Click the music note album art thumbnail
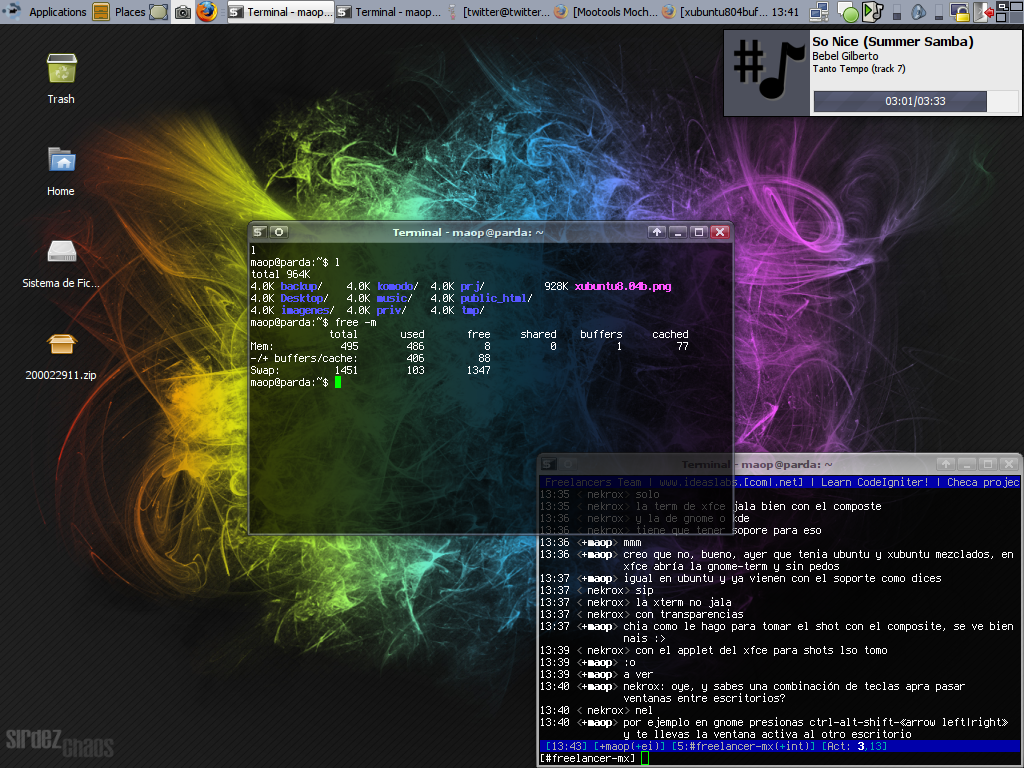The height and width of the screenshot is (768, 1024). coord(767,72)
